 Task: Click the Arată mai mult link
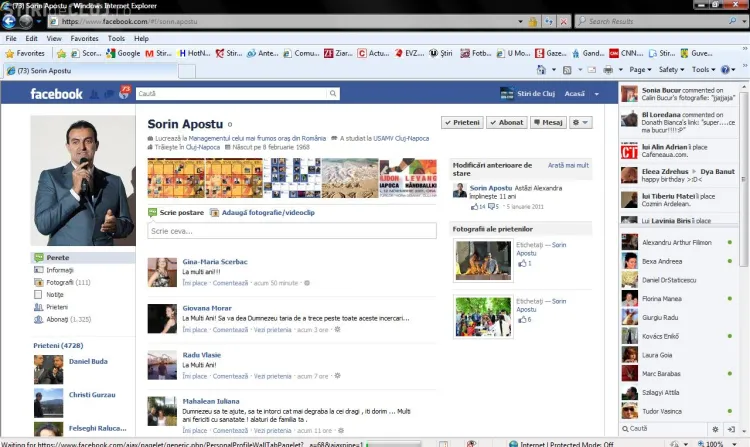(568, 165)
